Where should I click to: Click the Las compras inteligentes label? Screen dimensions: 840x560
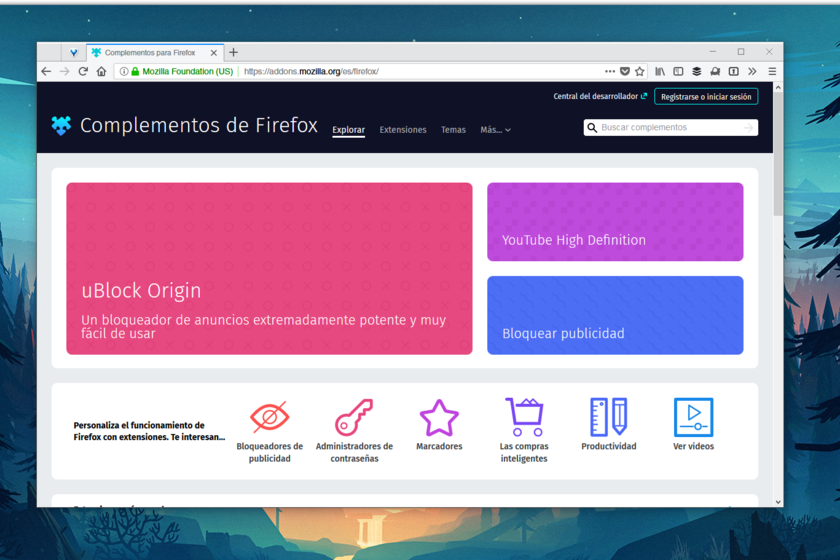pos(524,452)
